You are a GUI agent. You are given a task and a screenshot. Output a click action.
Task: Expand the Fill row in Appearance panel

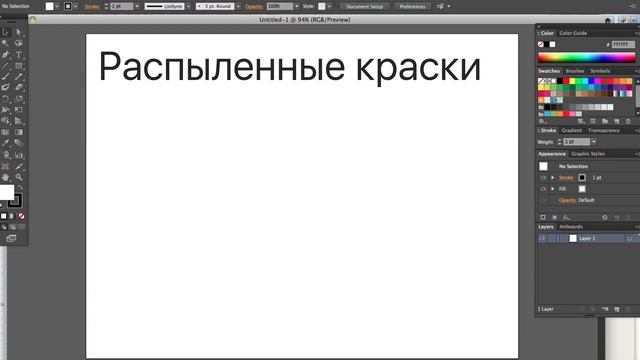pyautogui.click(x=553, y=189)
